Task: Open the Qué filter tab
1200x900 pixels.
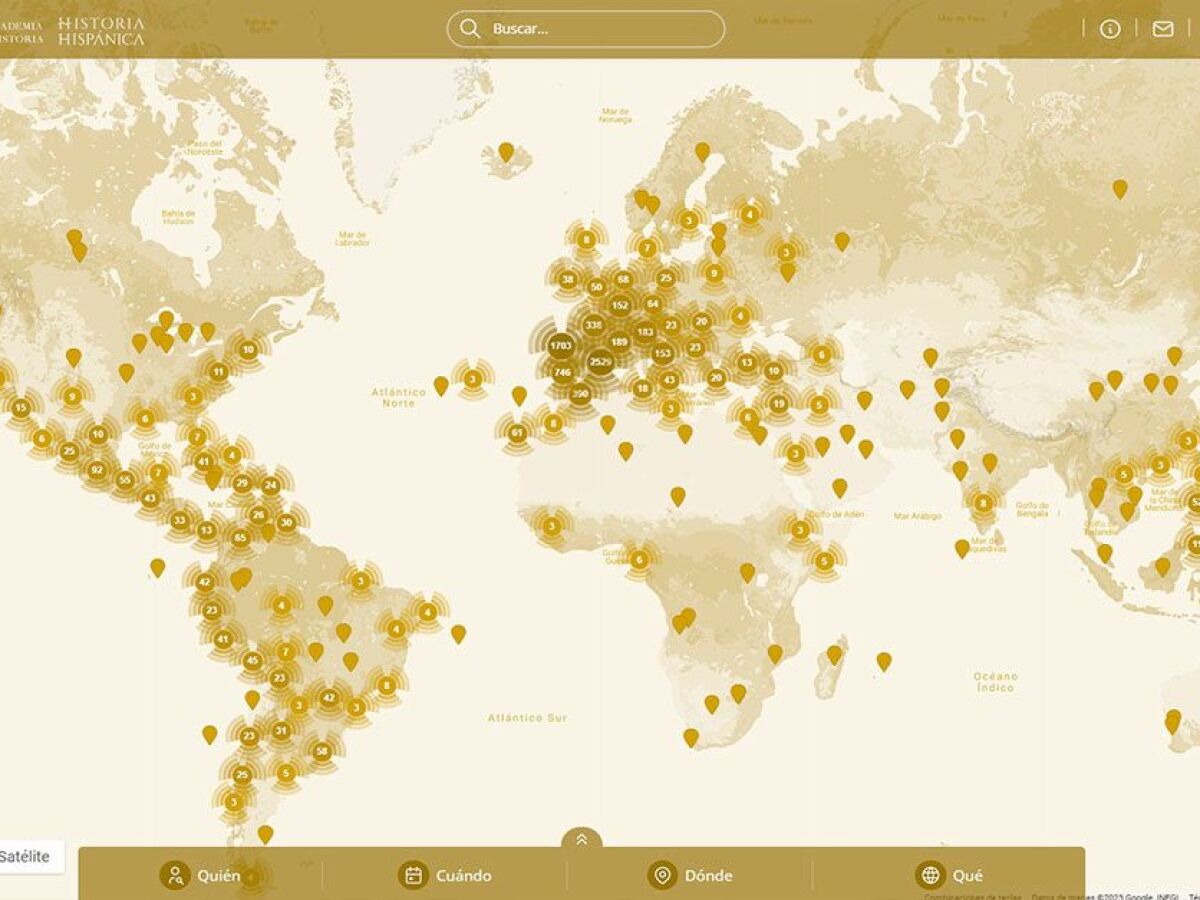Action: tap(949, 875)
